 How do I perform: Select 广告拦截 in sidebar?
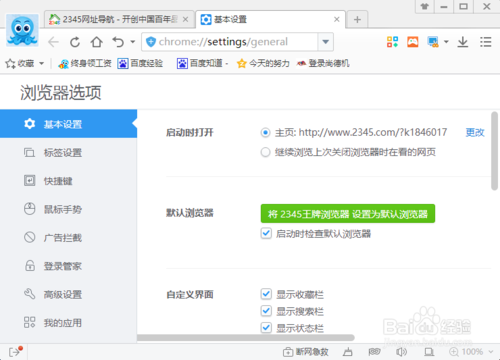point(68,238)
